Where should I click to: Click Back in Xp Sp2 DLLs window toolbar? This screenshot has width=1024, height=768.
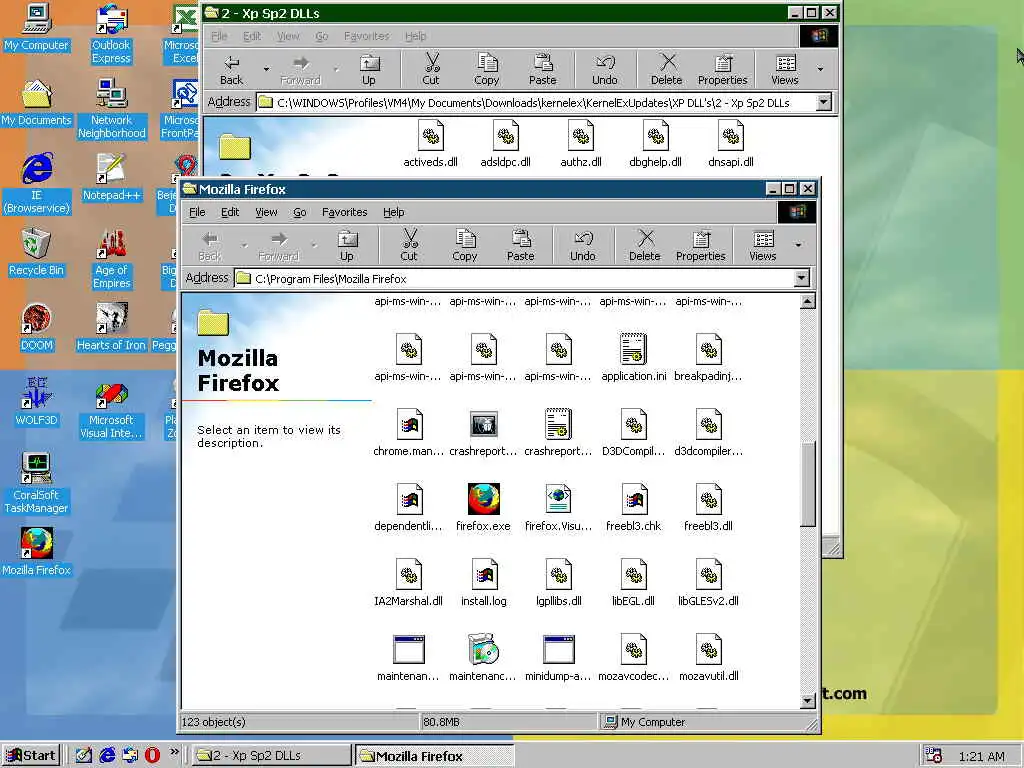231,69
